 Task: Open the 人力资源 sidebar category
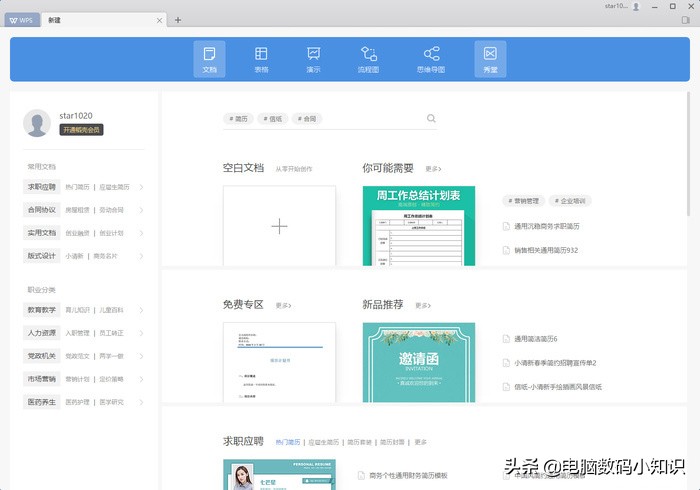[x=42, y=333]
